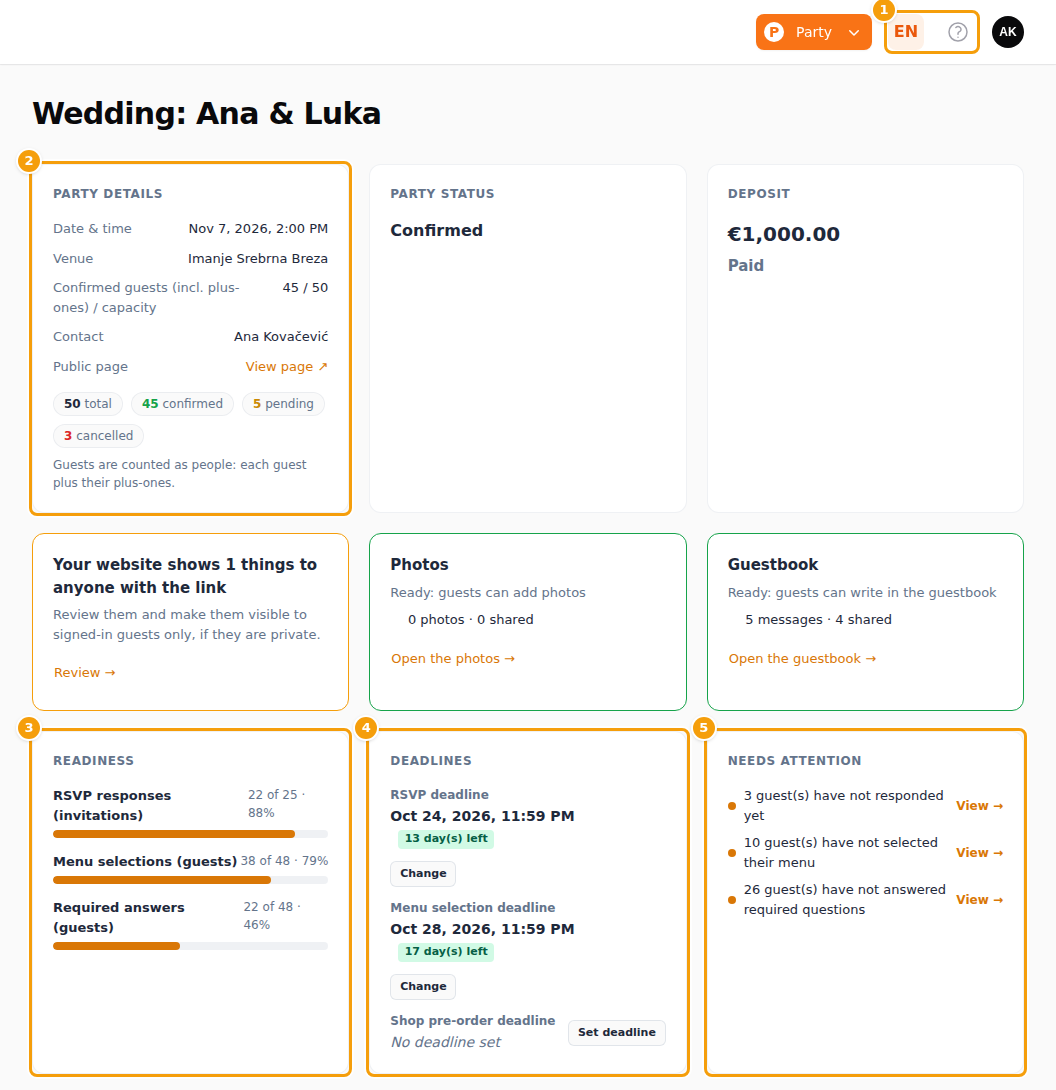1056x1090 pixels.
Task: Open the photos link
Action: pos(453,658)
